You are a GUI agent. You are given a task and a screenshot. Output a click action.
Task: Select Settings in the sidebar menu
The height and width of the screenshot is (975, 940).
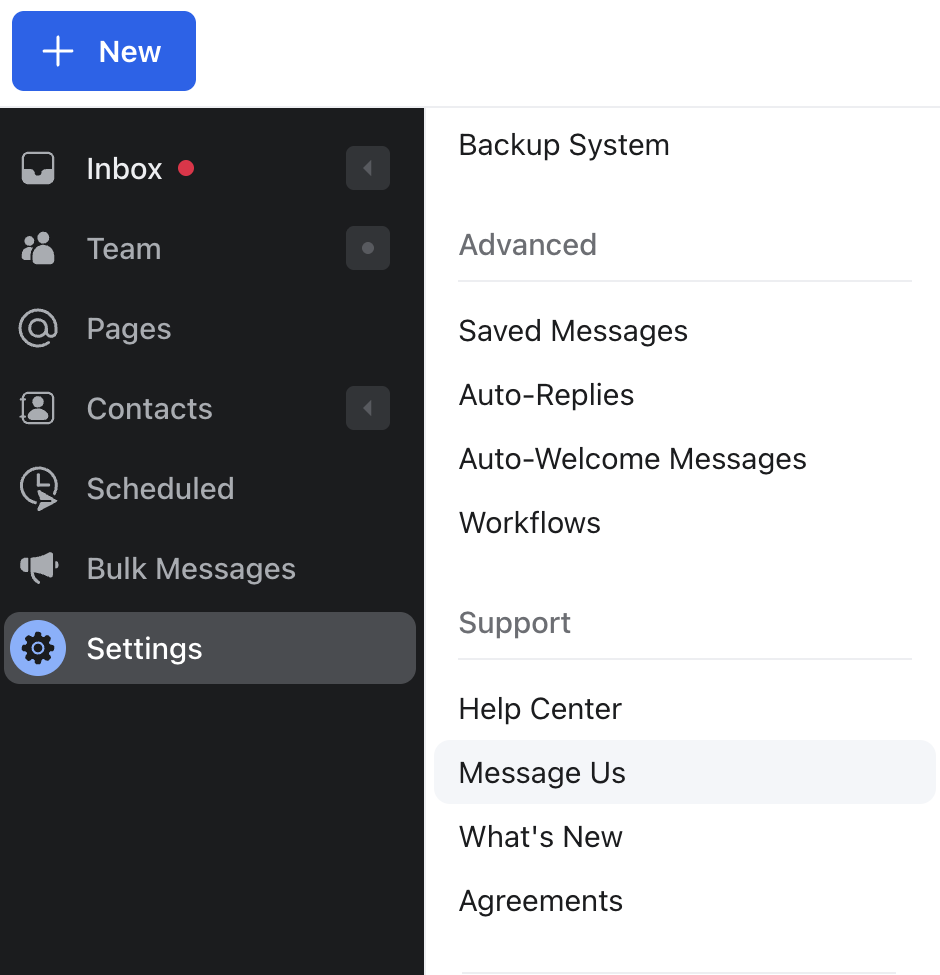144,648
